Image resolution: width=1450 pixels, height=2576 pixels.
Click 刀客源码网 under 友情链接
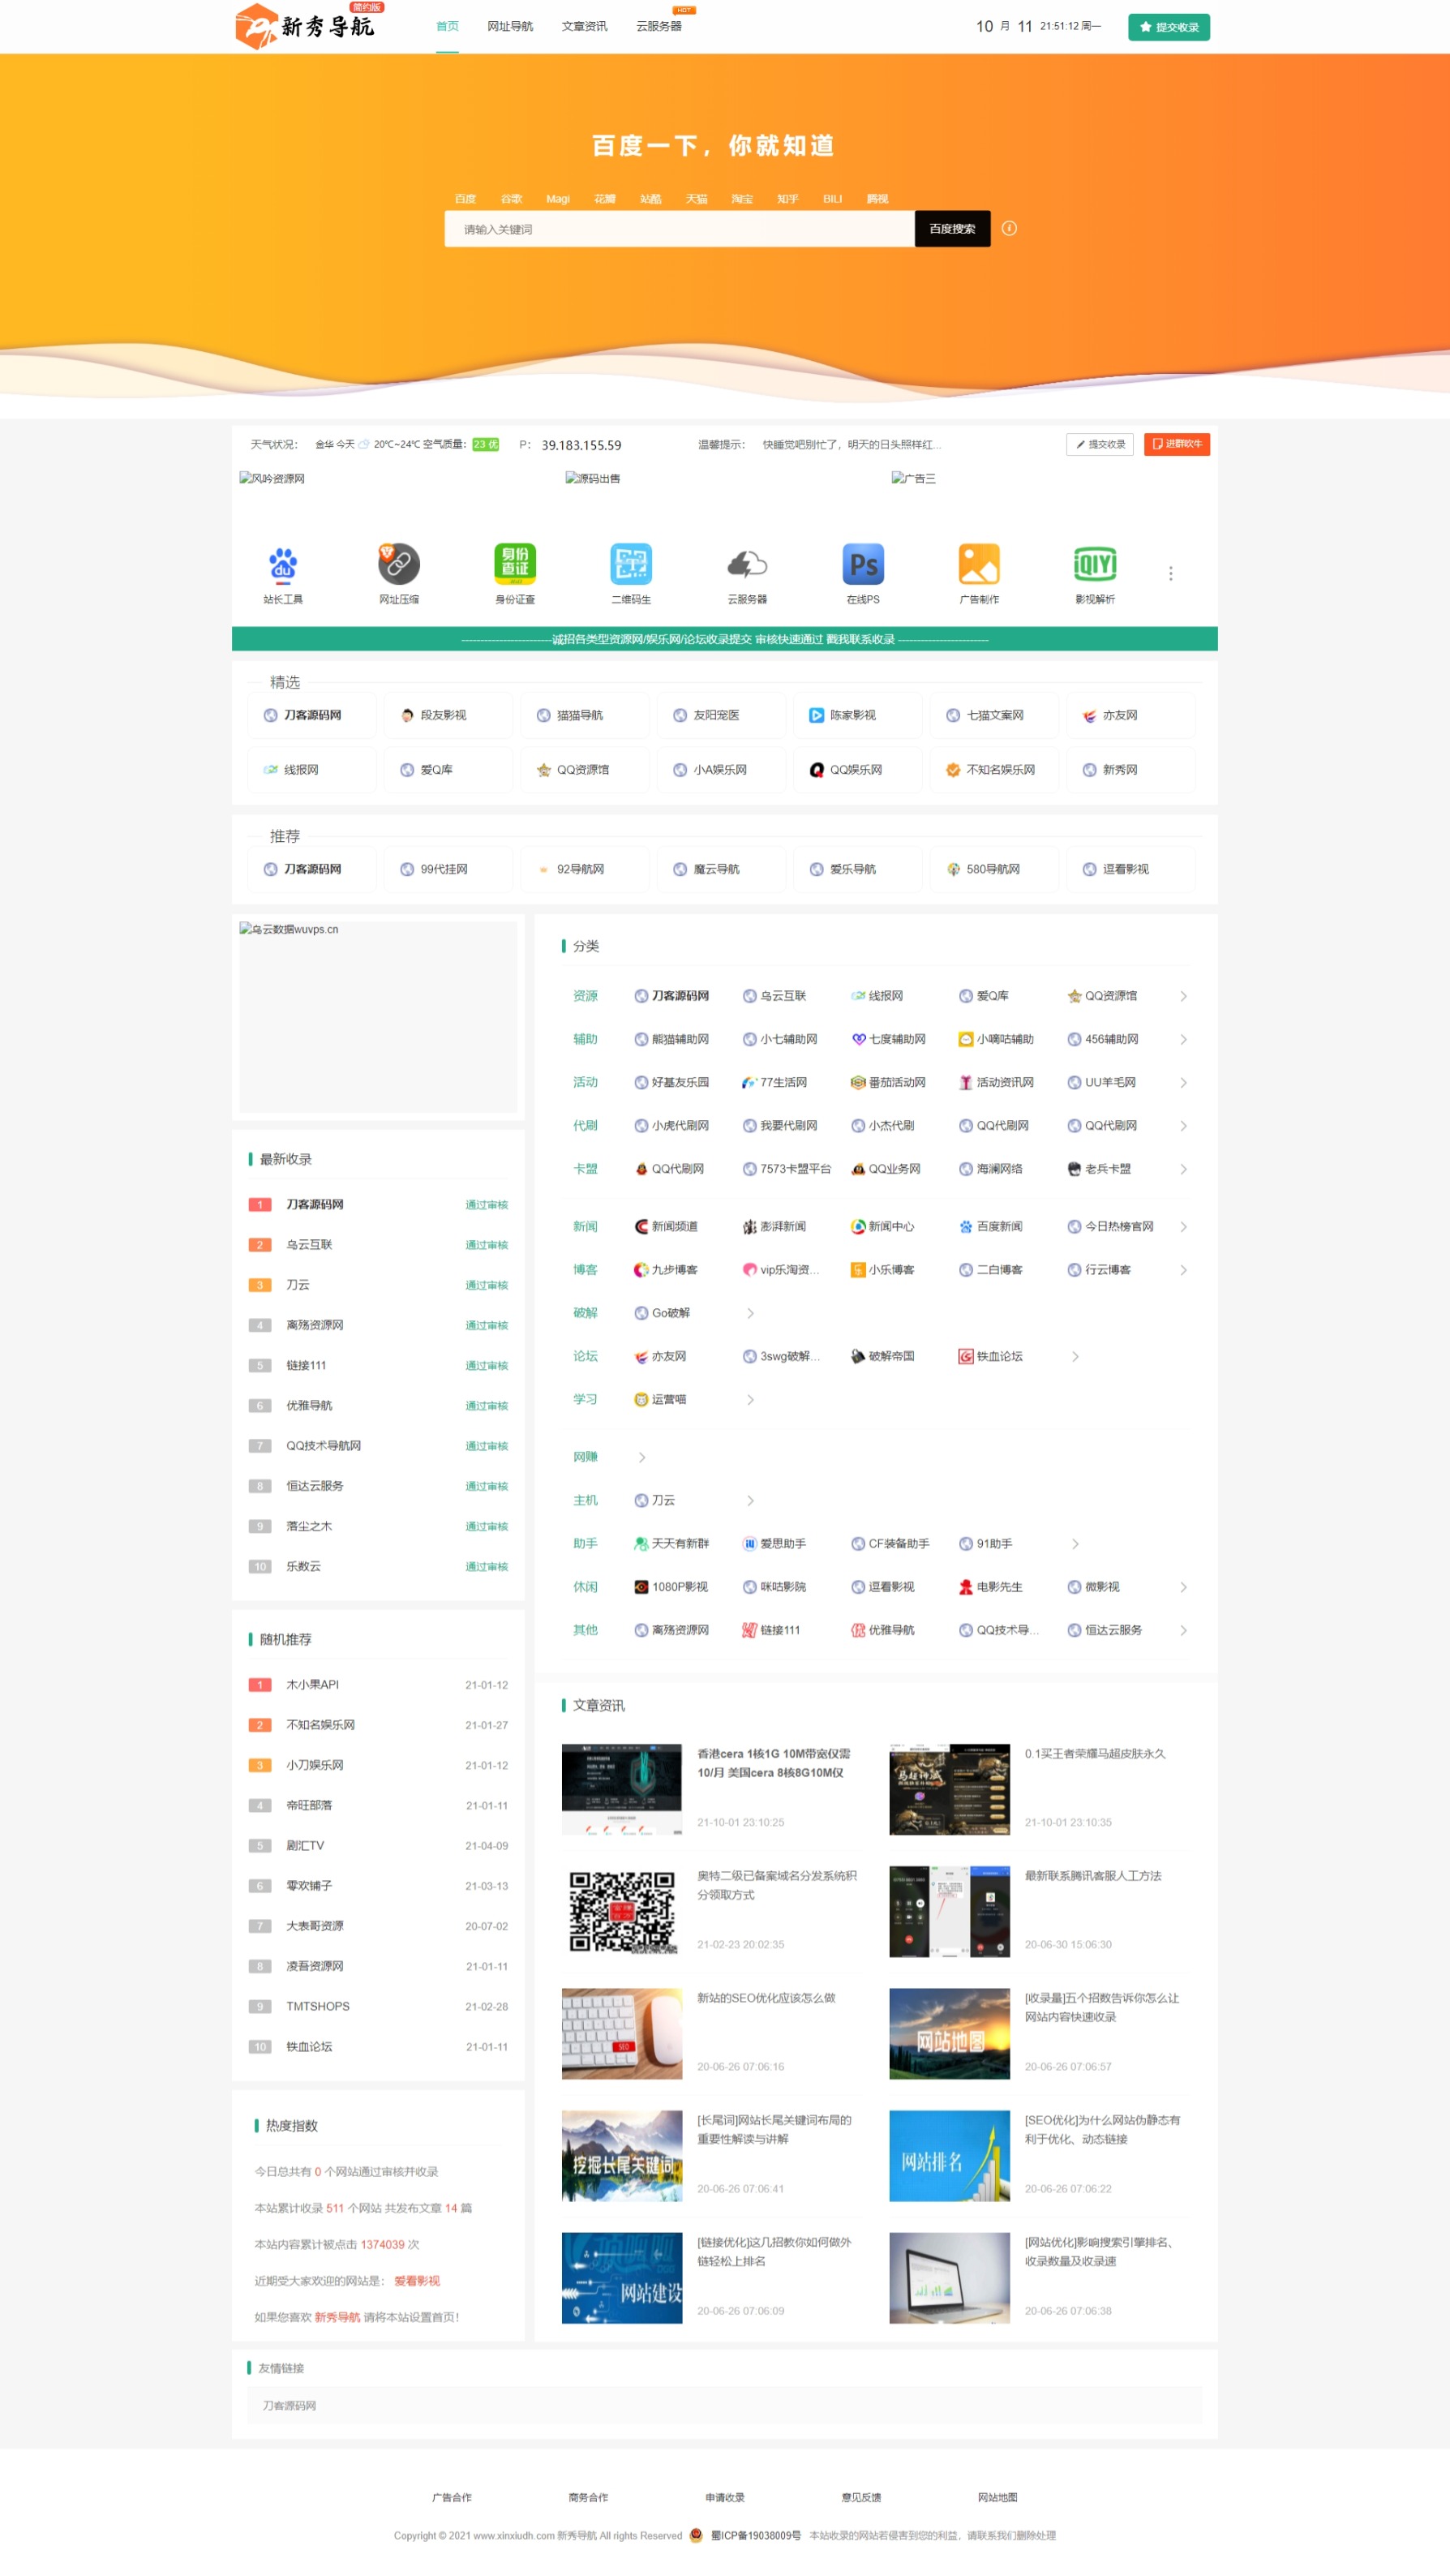(x=289, y=2405)
